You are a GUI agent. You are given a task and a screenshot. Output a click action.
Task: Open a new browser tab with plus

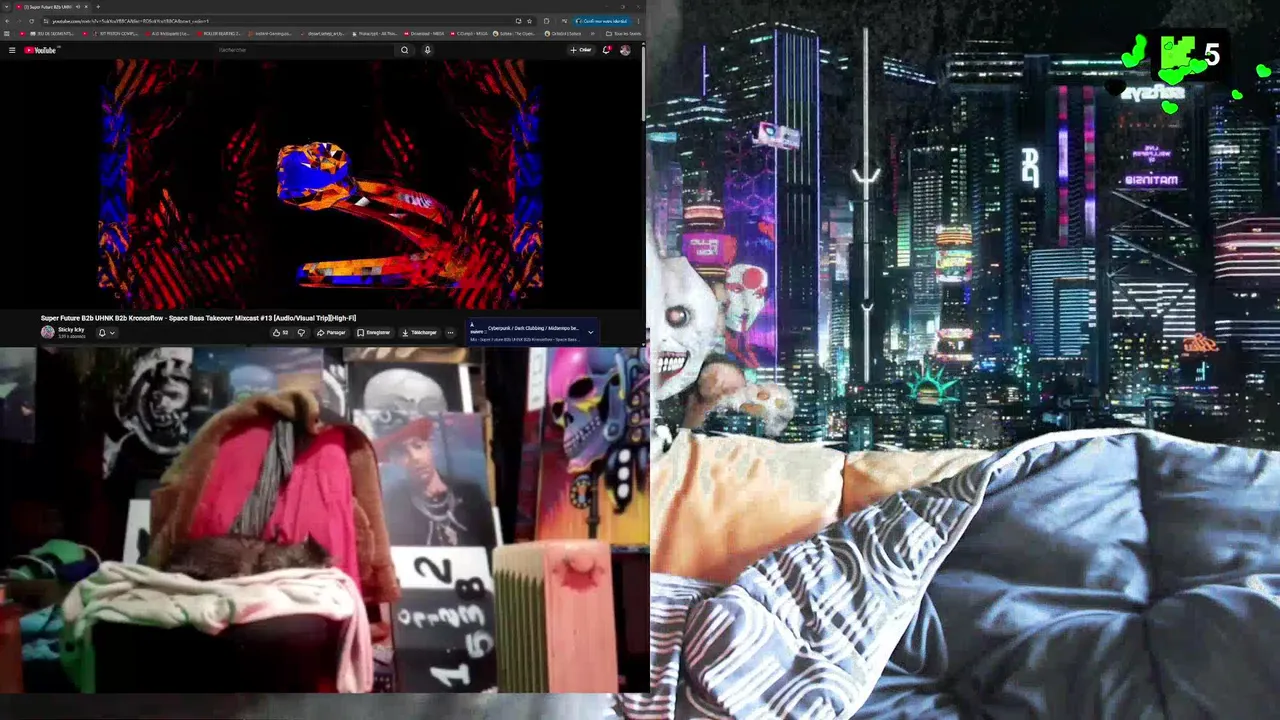(98, 7)
